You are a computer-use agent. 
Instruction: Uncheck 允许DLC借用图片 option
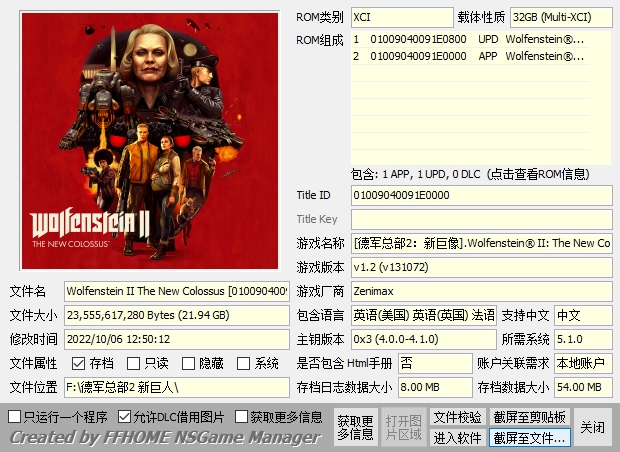tap(124, 416)
